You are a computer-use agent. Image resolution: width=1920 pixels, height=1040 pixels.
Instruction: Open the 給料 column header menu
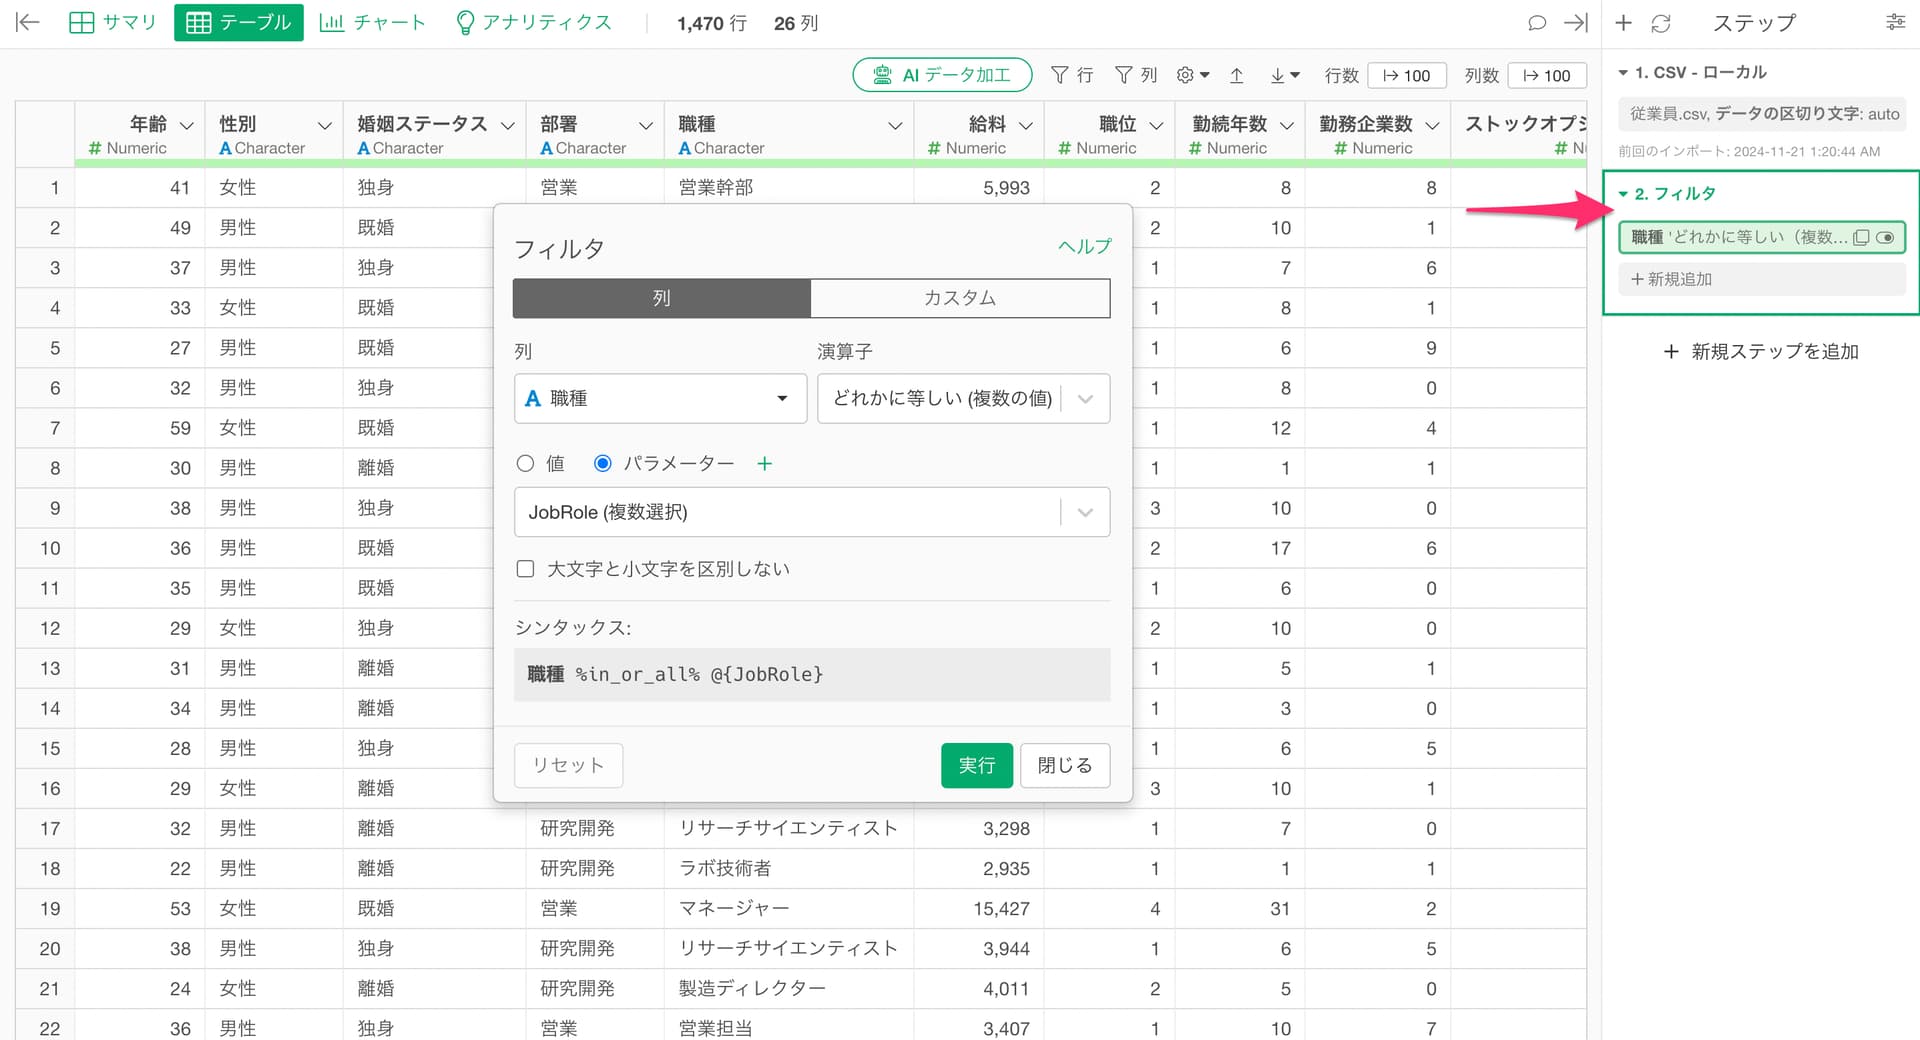(x=1025, y=125)
